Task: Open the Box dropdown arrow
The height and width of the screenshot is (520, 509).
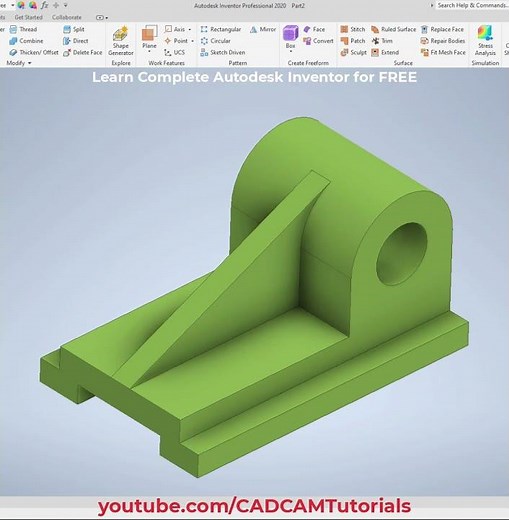Action: pyautogui.click(x=291, y=51)
